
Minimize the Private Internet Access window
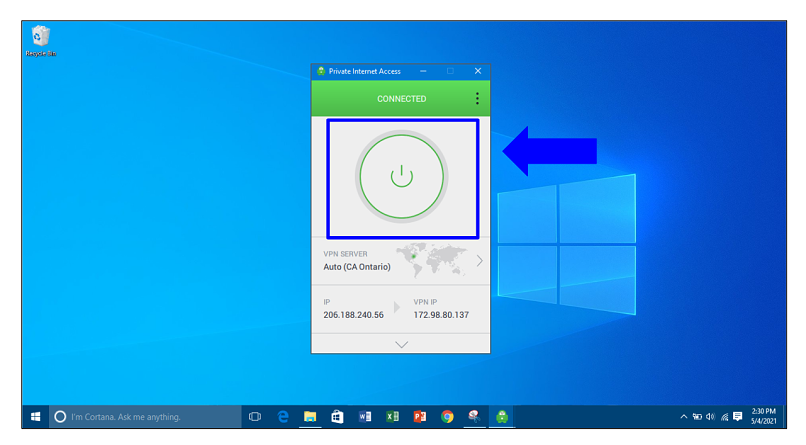[x=423, y=71]
